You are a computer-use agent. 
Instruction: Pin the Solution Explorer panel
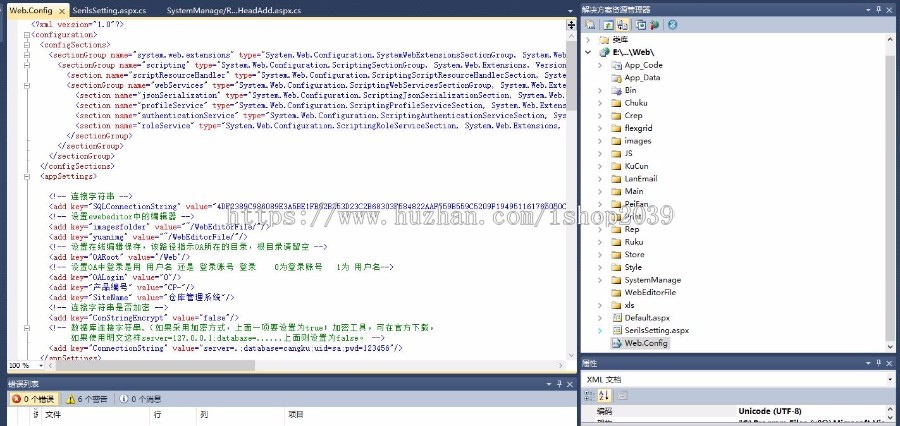(x=879, y=9)
